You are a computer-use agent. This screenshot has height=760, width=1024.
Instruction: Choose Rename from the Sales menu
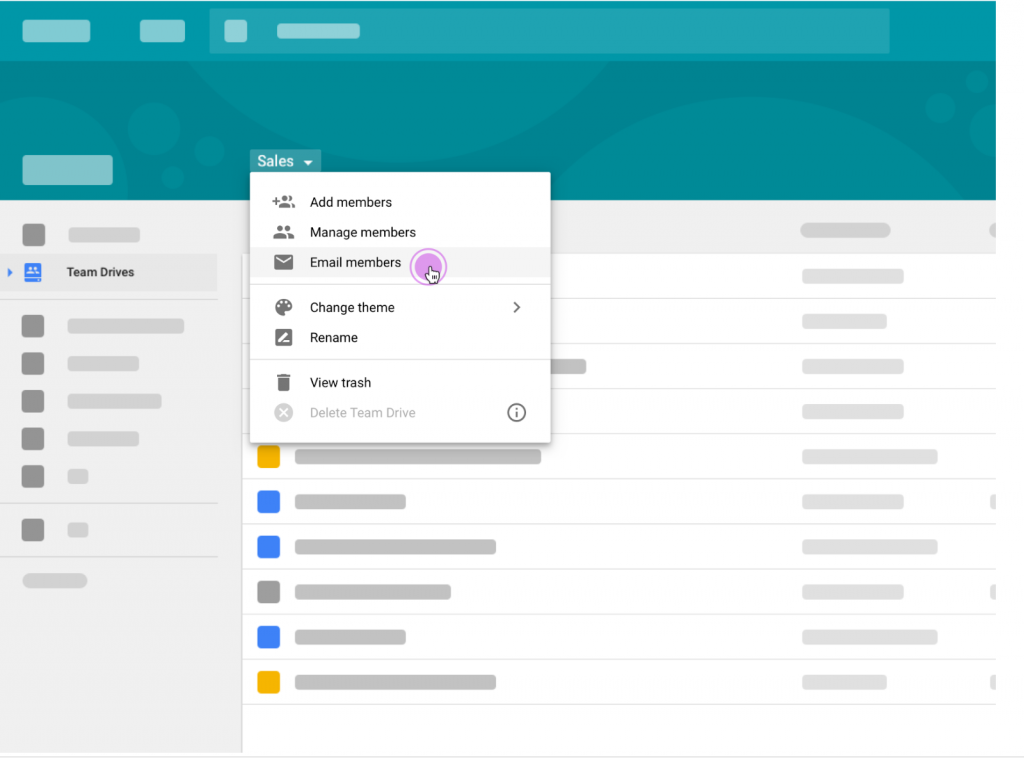[x=333, y=337]
